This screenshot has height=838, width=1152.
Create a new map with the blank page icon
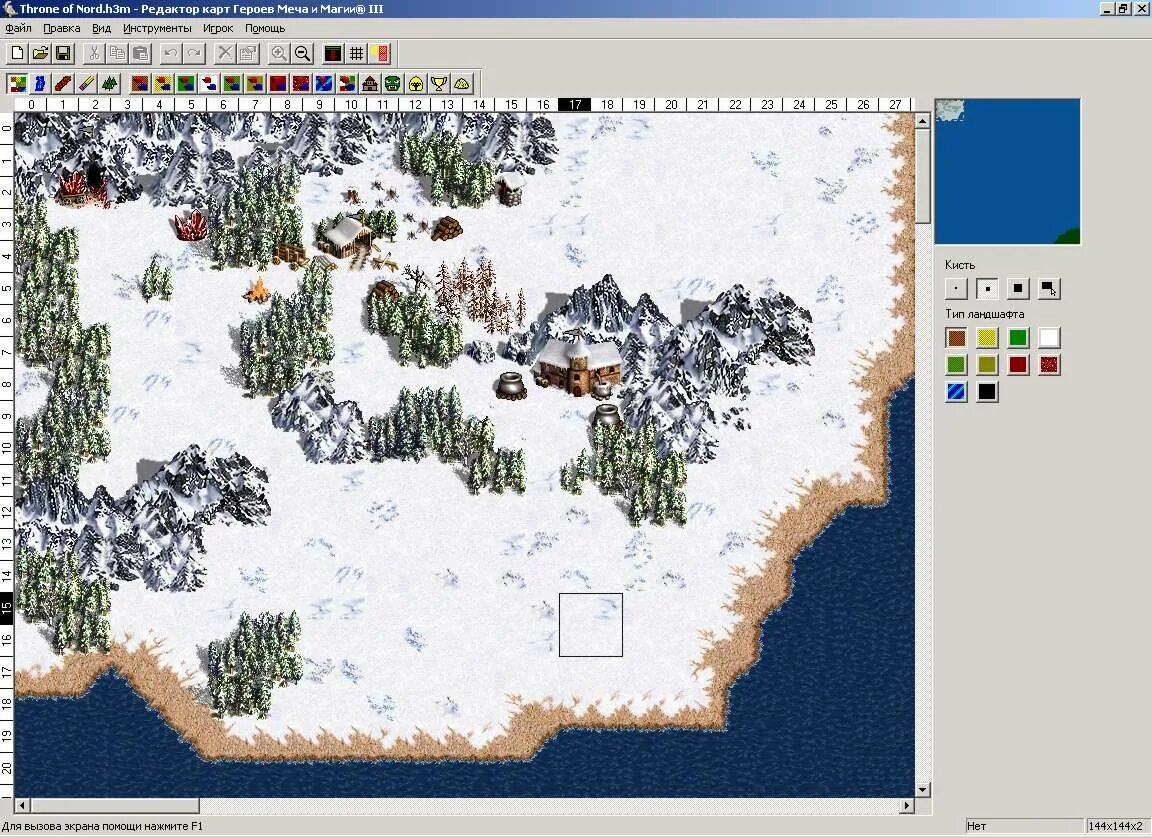tap(18, 54)
